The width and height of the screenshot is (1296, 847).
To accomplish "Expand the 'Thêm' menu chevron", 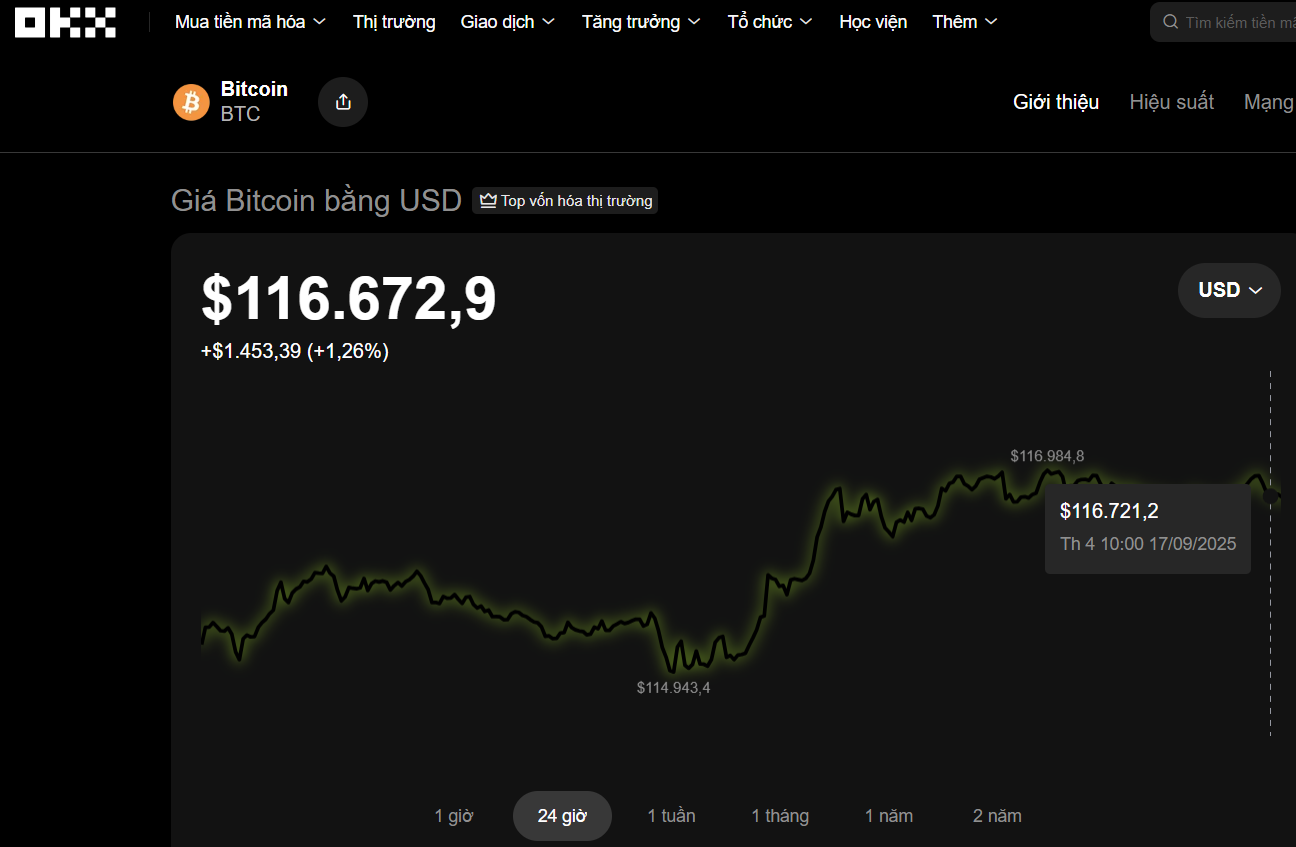I will (x=990, y=21).
